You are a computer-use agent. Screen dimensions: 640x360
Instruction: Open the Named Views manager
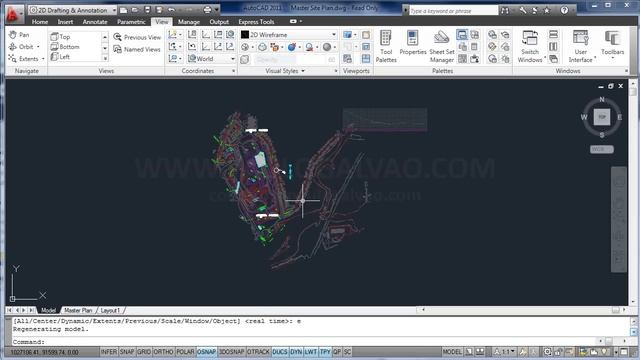pyautogui.click(x=137, y=49)
